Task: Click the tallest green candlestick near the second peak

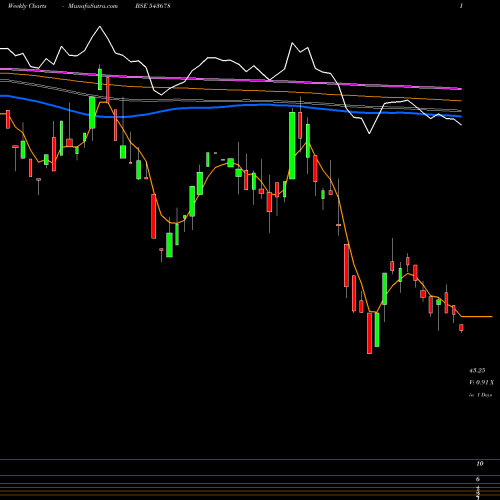Action: tap(292, 145)
